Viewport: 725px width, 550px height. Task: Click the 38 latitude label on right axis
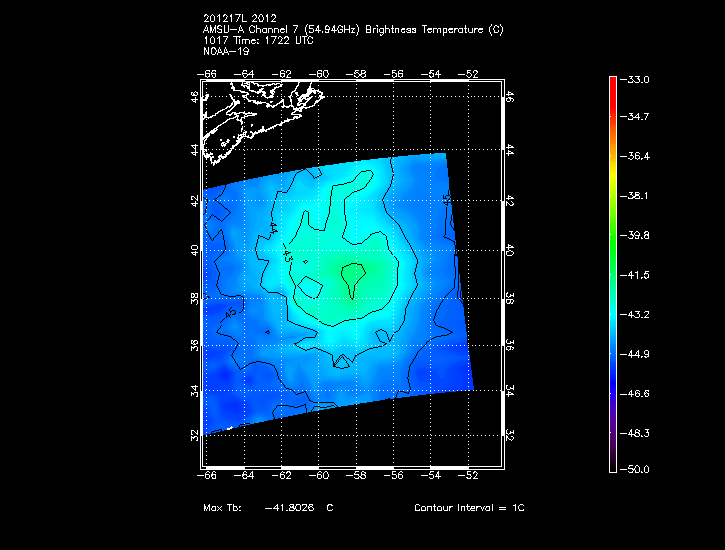click(509, 299)
